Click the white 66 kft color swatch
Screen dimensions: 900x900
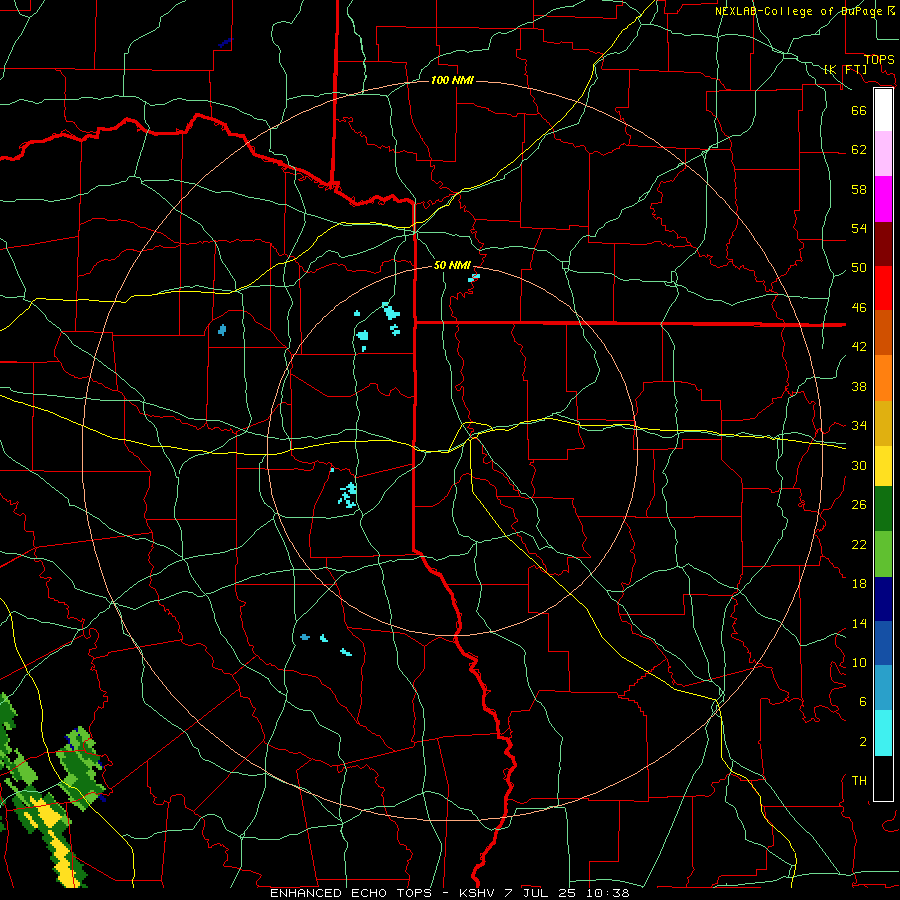click(x=883, y=110)
